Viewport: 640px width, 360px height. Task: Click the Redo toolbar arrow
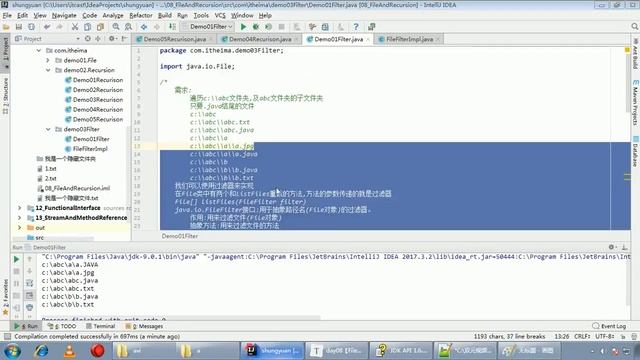click(60, 27)
